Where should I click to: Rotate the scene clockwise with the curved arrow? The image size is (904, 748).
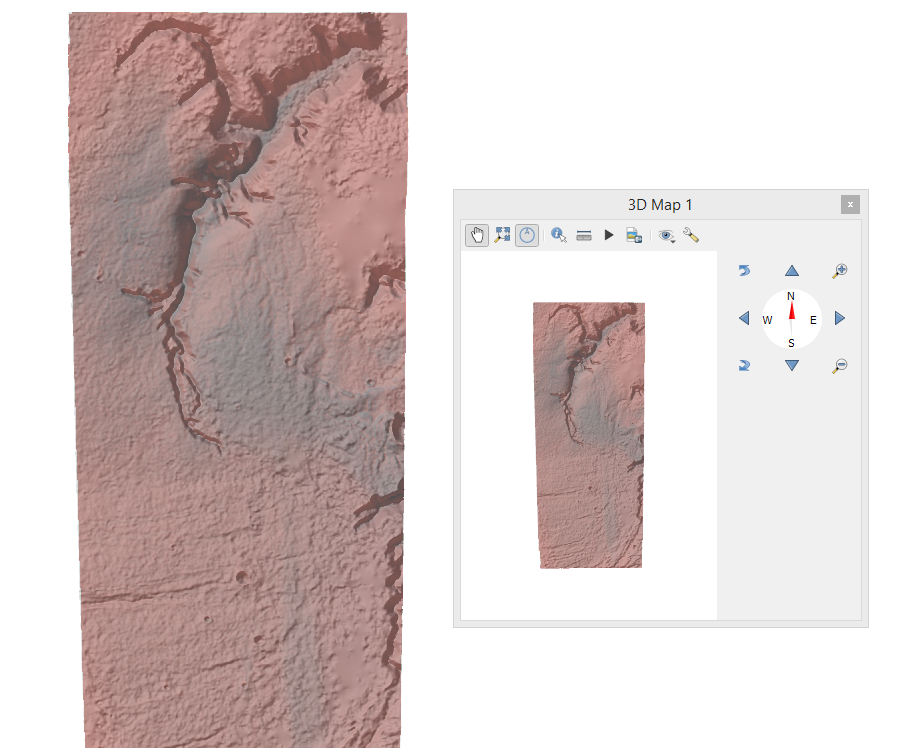coord(744,364)
